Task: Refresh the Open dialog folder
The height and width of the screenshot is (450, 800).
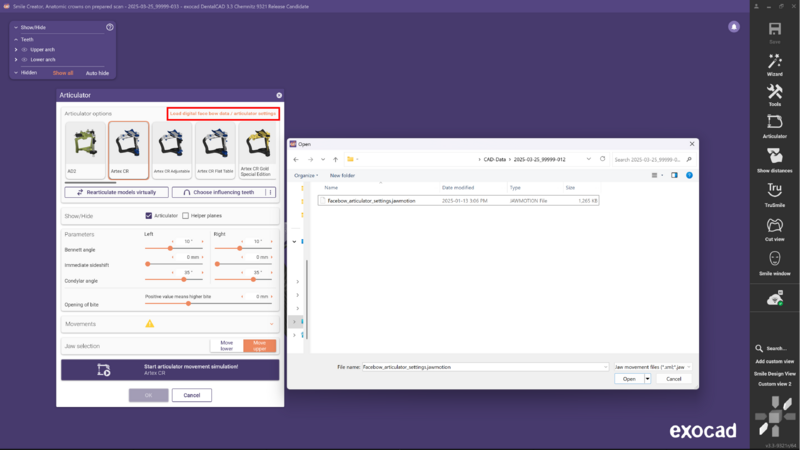Action: (x=603, y=159)
